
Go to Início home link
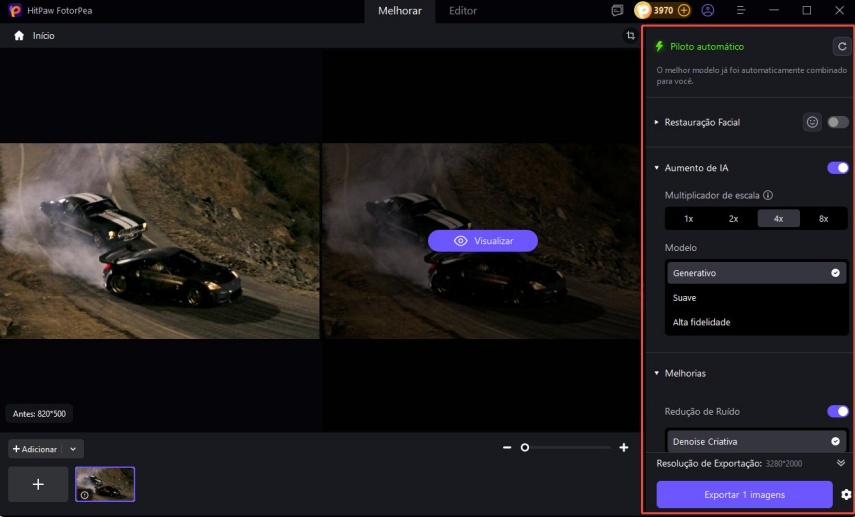point(44,35)
